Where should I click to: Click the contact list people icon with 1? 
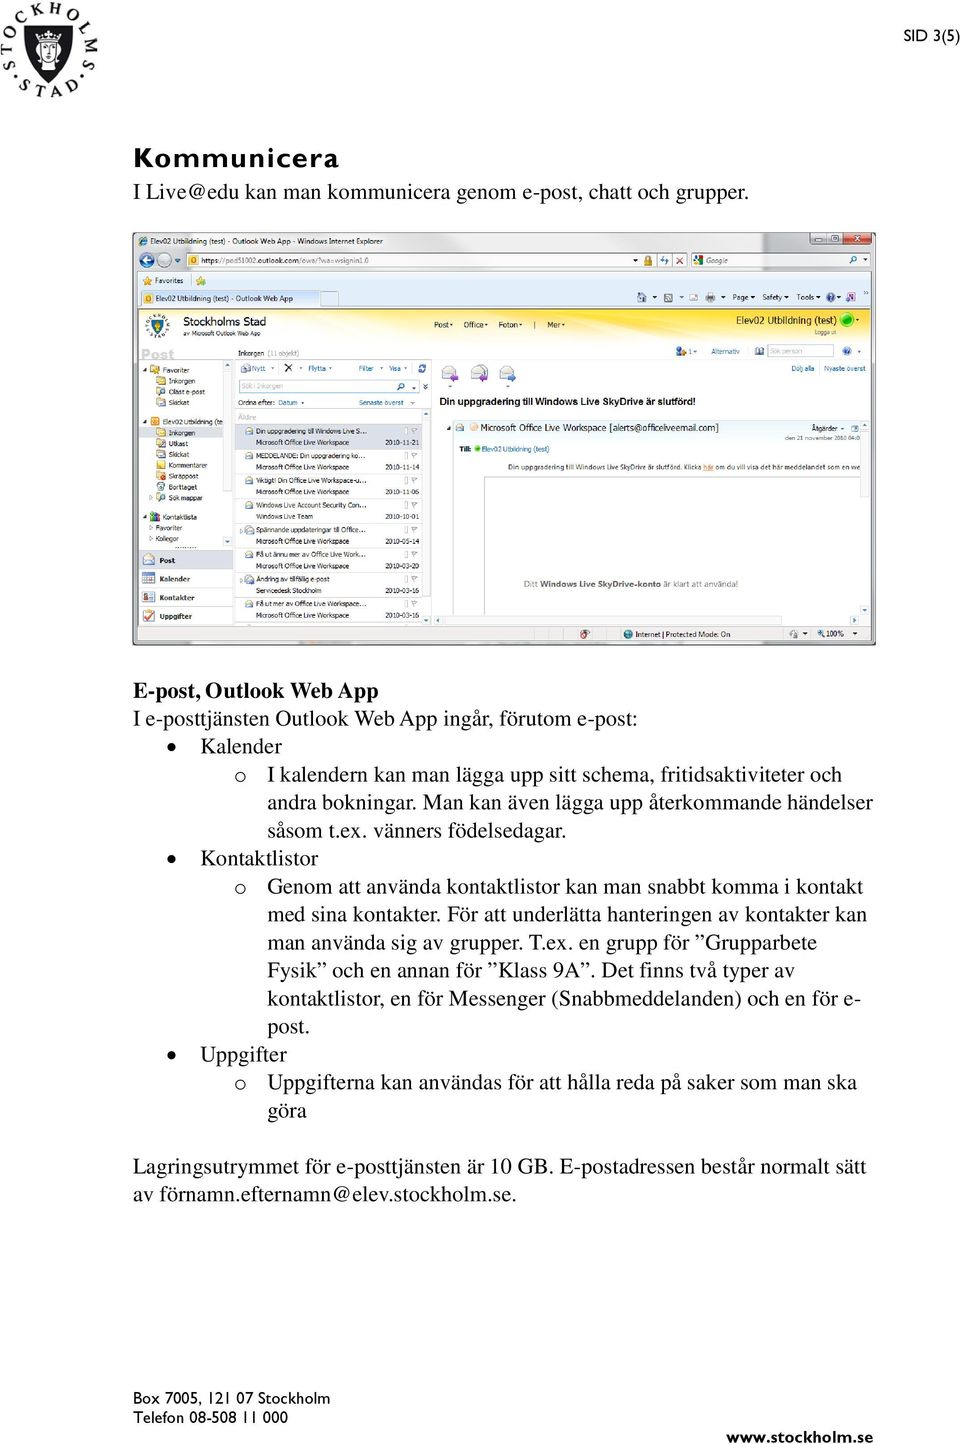(683, 351)
